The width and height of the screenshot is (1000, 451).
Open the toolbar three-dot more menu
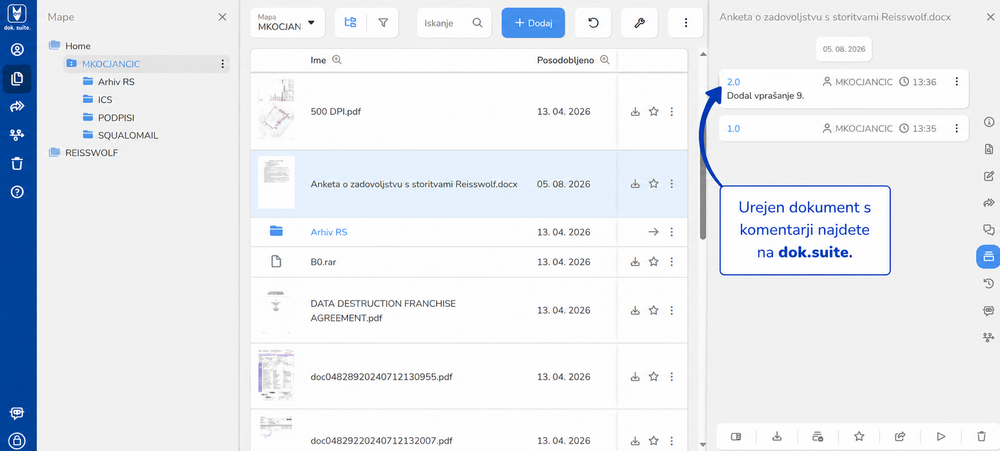[686, 22]
